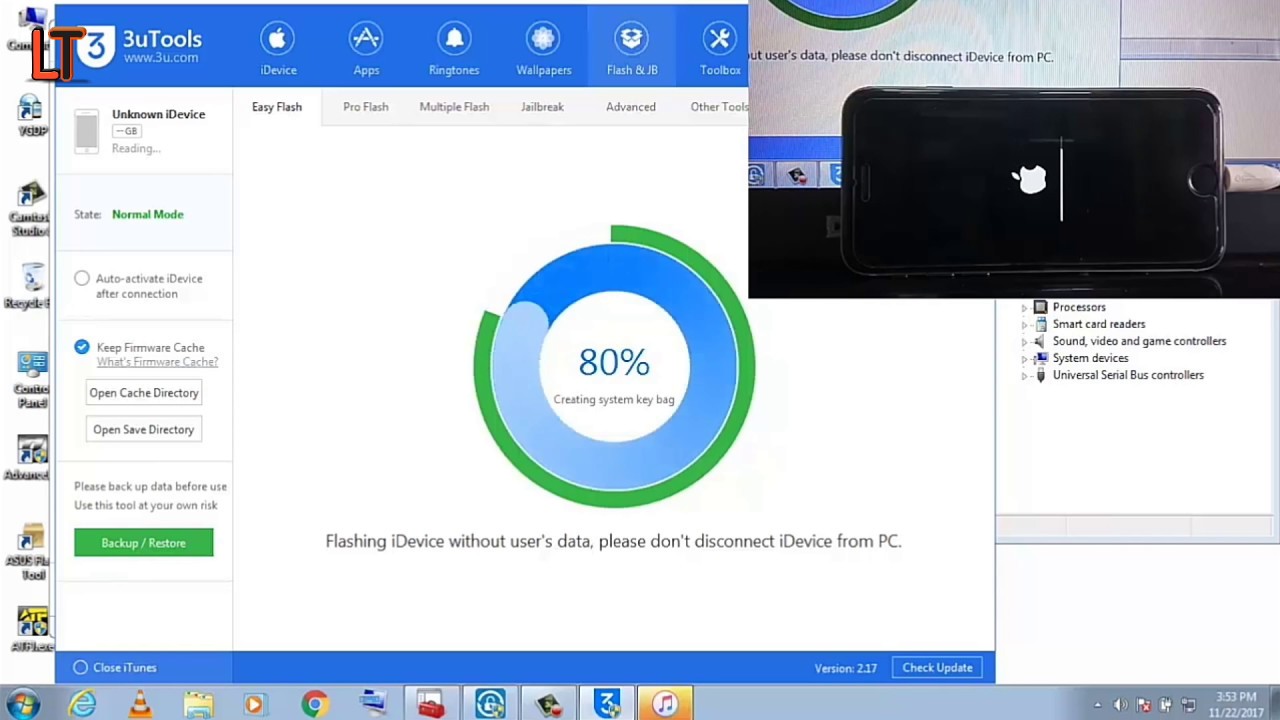Click the Creating system key bag status
This screenshot has width=1280, height=720.
614,399
